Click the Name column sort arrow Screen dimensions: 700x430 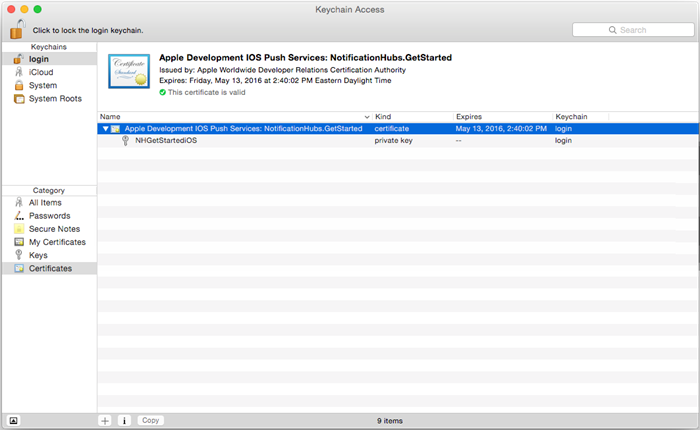(367, 117)
